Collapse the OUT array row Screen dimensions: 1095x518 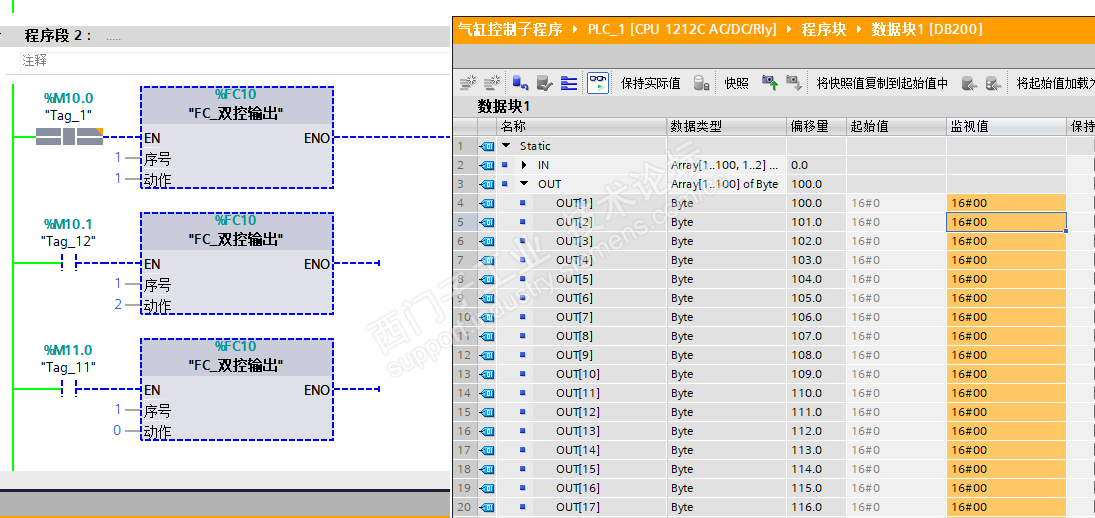pos(524,184)
